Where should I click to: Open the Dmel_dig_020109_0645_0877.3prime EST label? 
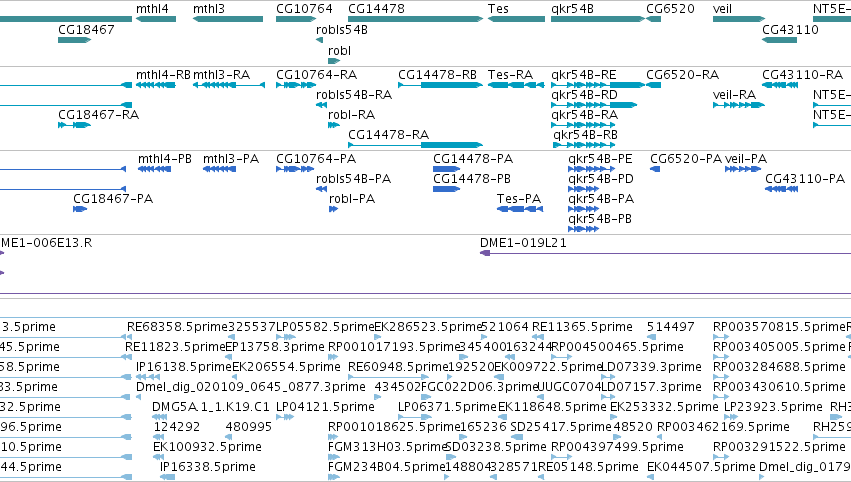251,388
